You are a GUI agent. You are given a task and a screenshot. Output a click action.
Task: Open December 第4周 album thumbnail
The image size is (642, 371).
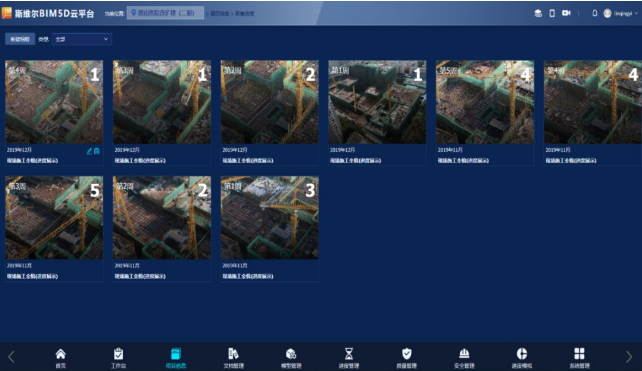tap(54, 102)
